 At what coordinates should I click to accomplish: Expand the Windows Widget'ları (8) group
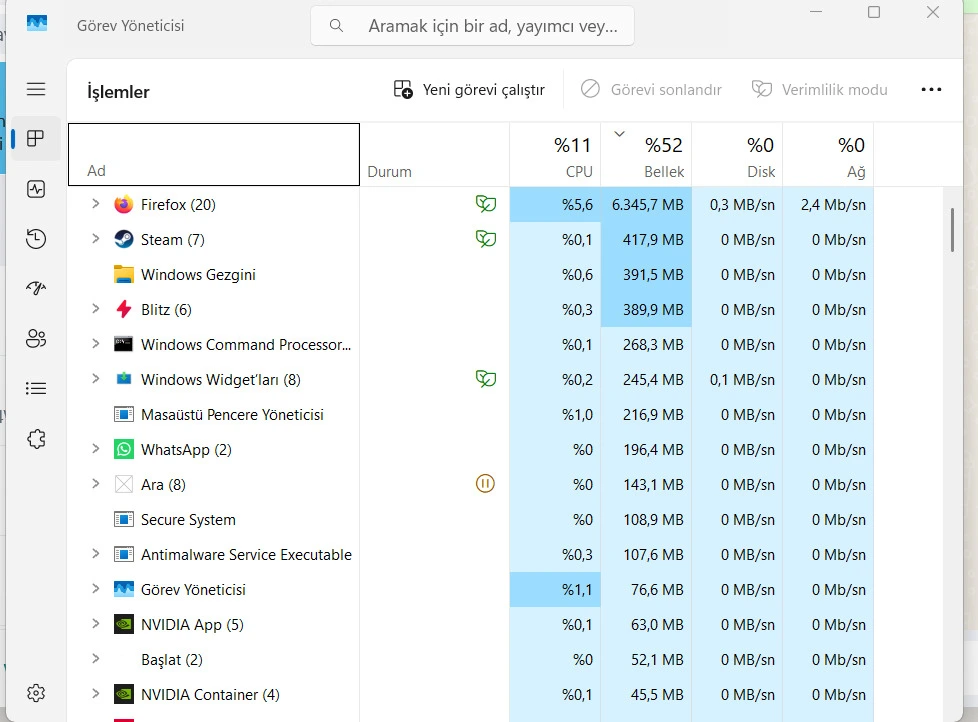pyautogui.click(x=95, y=378)
